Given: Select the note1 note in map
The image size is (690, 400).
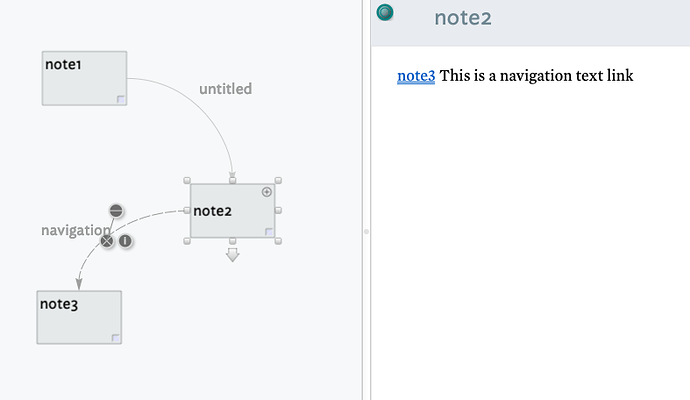Looking at the screenshot, I should 84,78.
